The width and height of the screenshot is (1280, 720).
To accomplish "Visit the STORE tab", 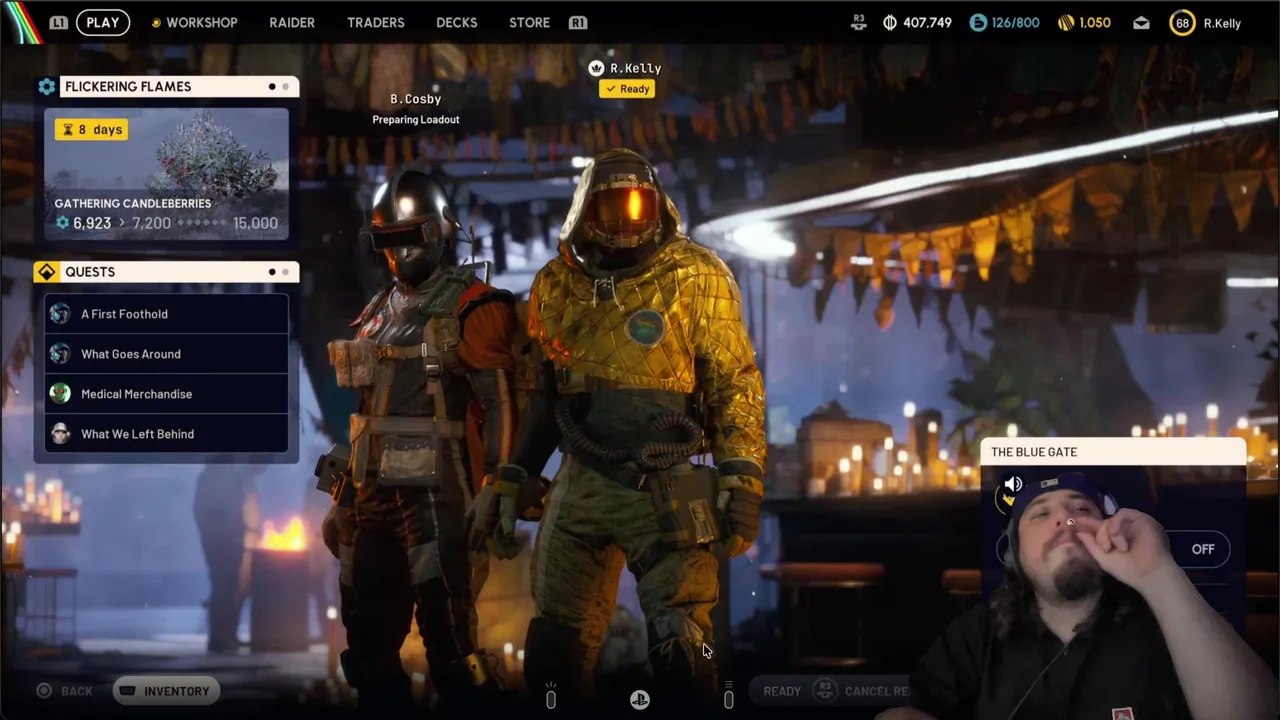I will point(529,22).
